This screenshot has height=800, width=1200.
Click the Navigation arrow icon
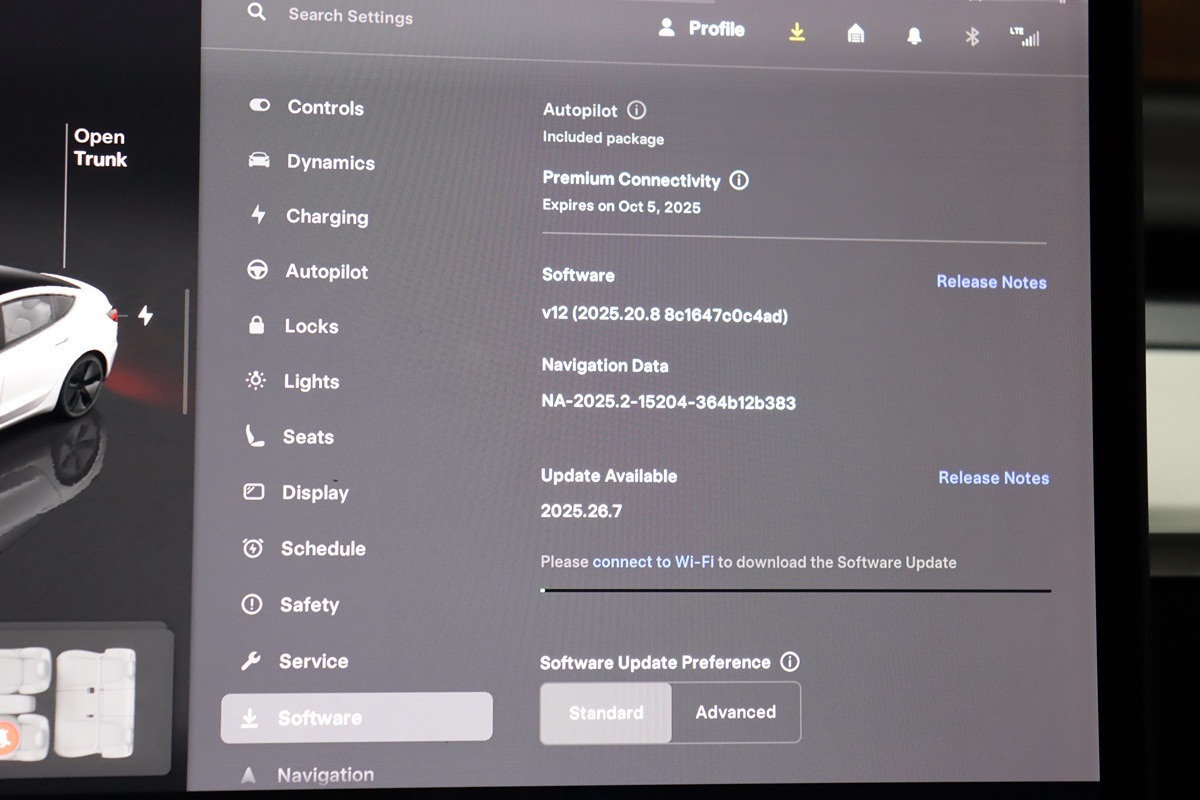[249, 775]
